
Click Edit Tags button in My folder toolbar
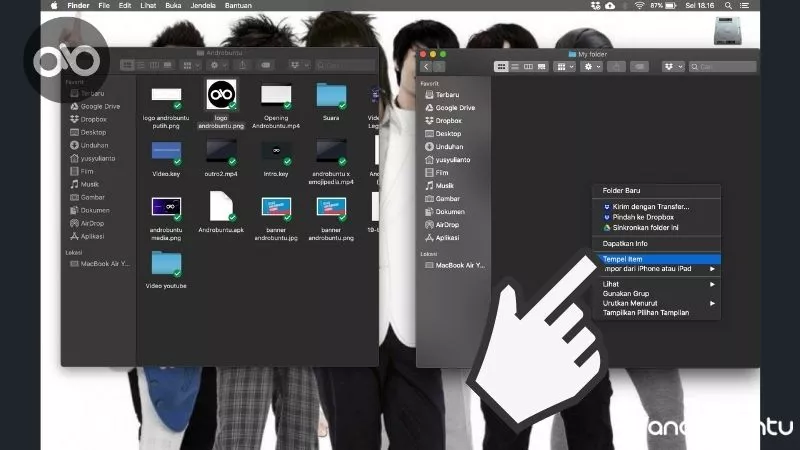639,67
